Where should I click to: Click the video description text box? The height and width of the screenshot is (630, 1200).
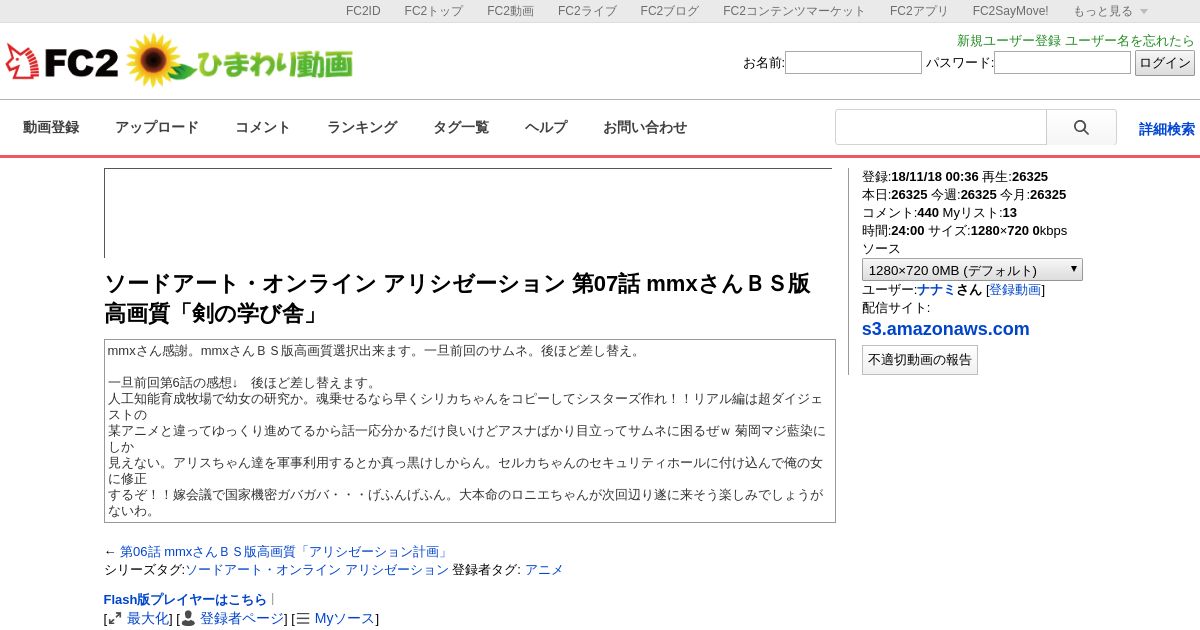pos(470,431)
